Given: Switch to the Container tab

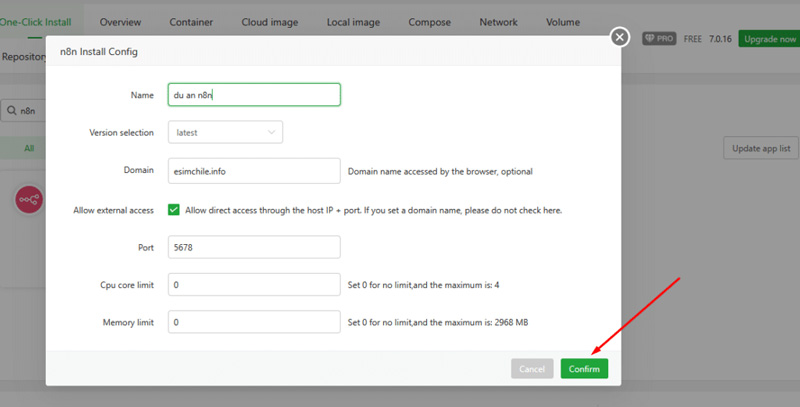Looking at the screenshot, I should pyautogui.click(x=191, y=22).
